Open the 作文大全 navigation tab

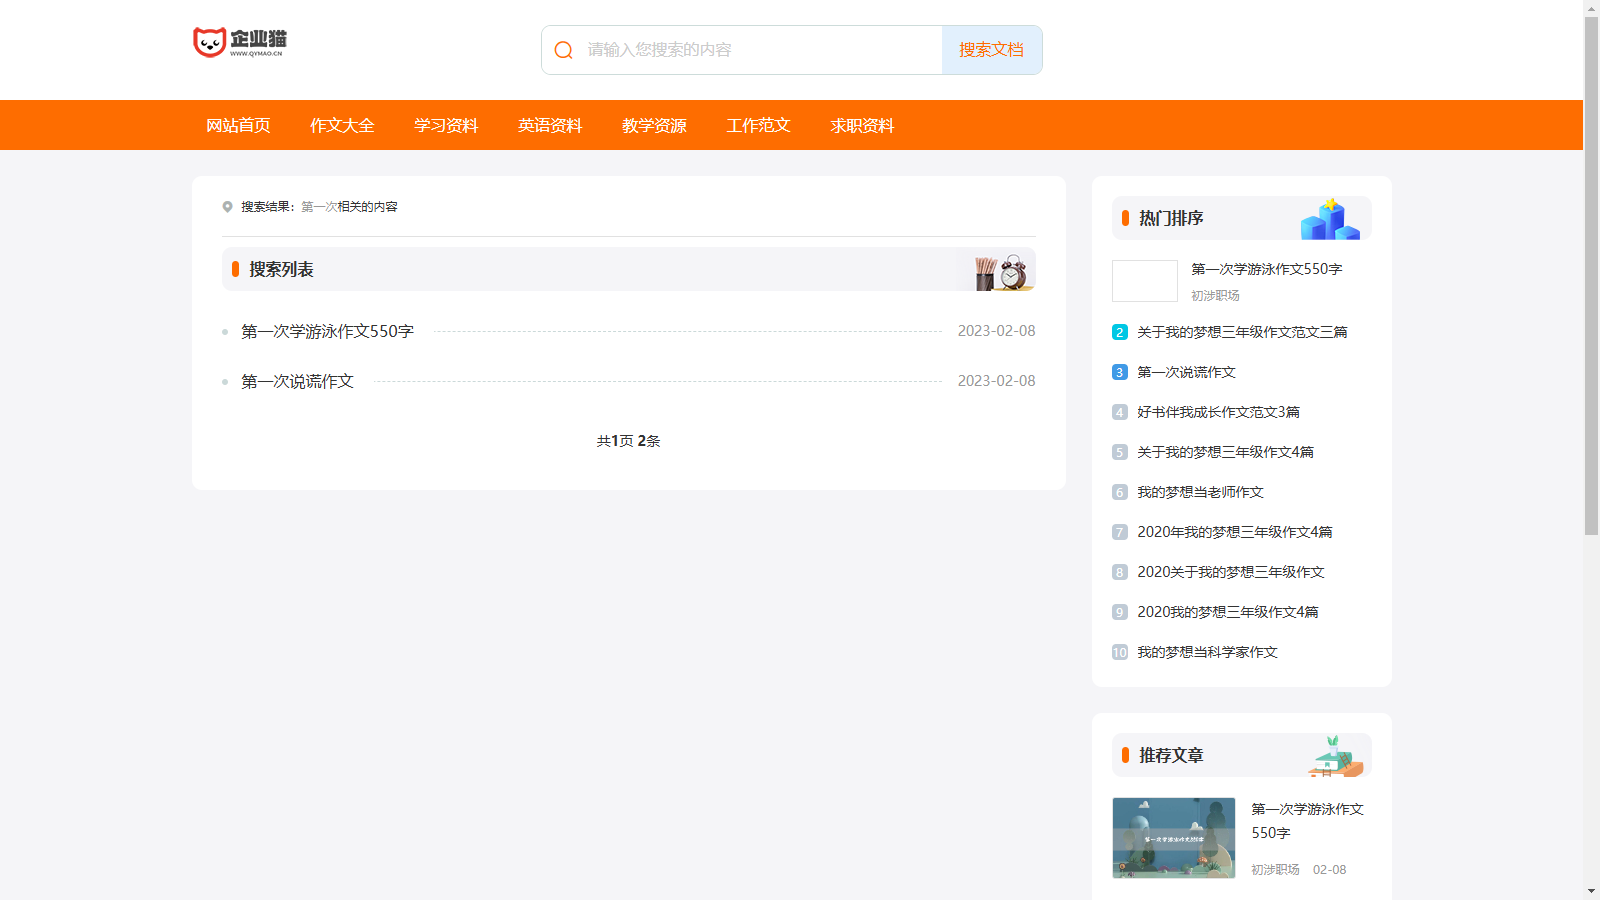342,125
